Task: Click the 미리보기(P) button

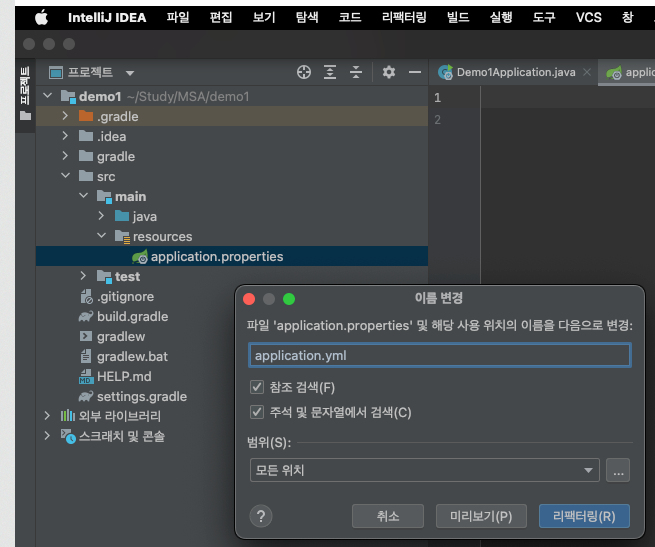Action: click(481, 516)
